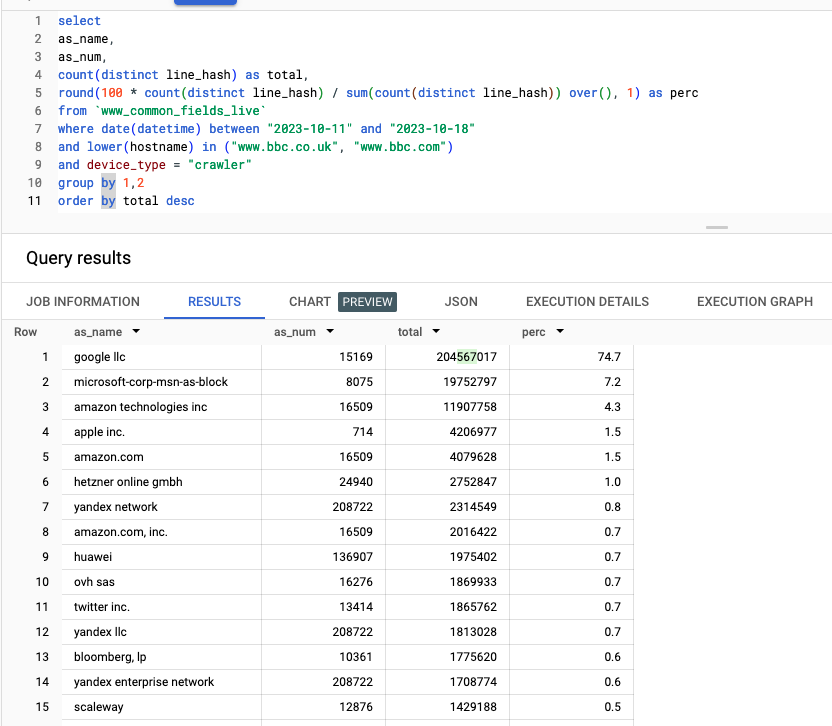Click the perc value 7.2

click(x=612, y=382)
